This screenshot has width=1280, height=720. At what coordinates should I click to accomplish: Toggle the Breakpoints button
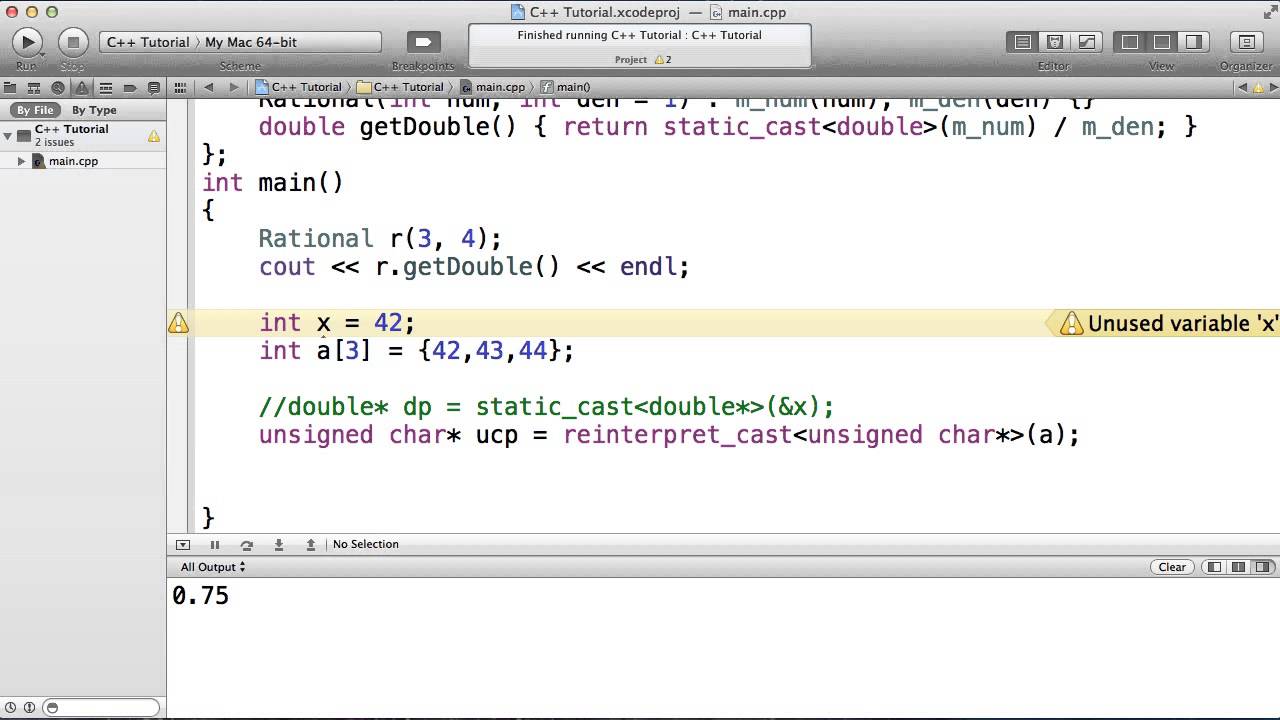tap(423, 42)
